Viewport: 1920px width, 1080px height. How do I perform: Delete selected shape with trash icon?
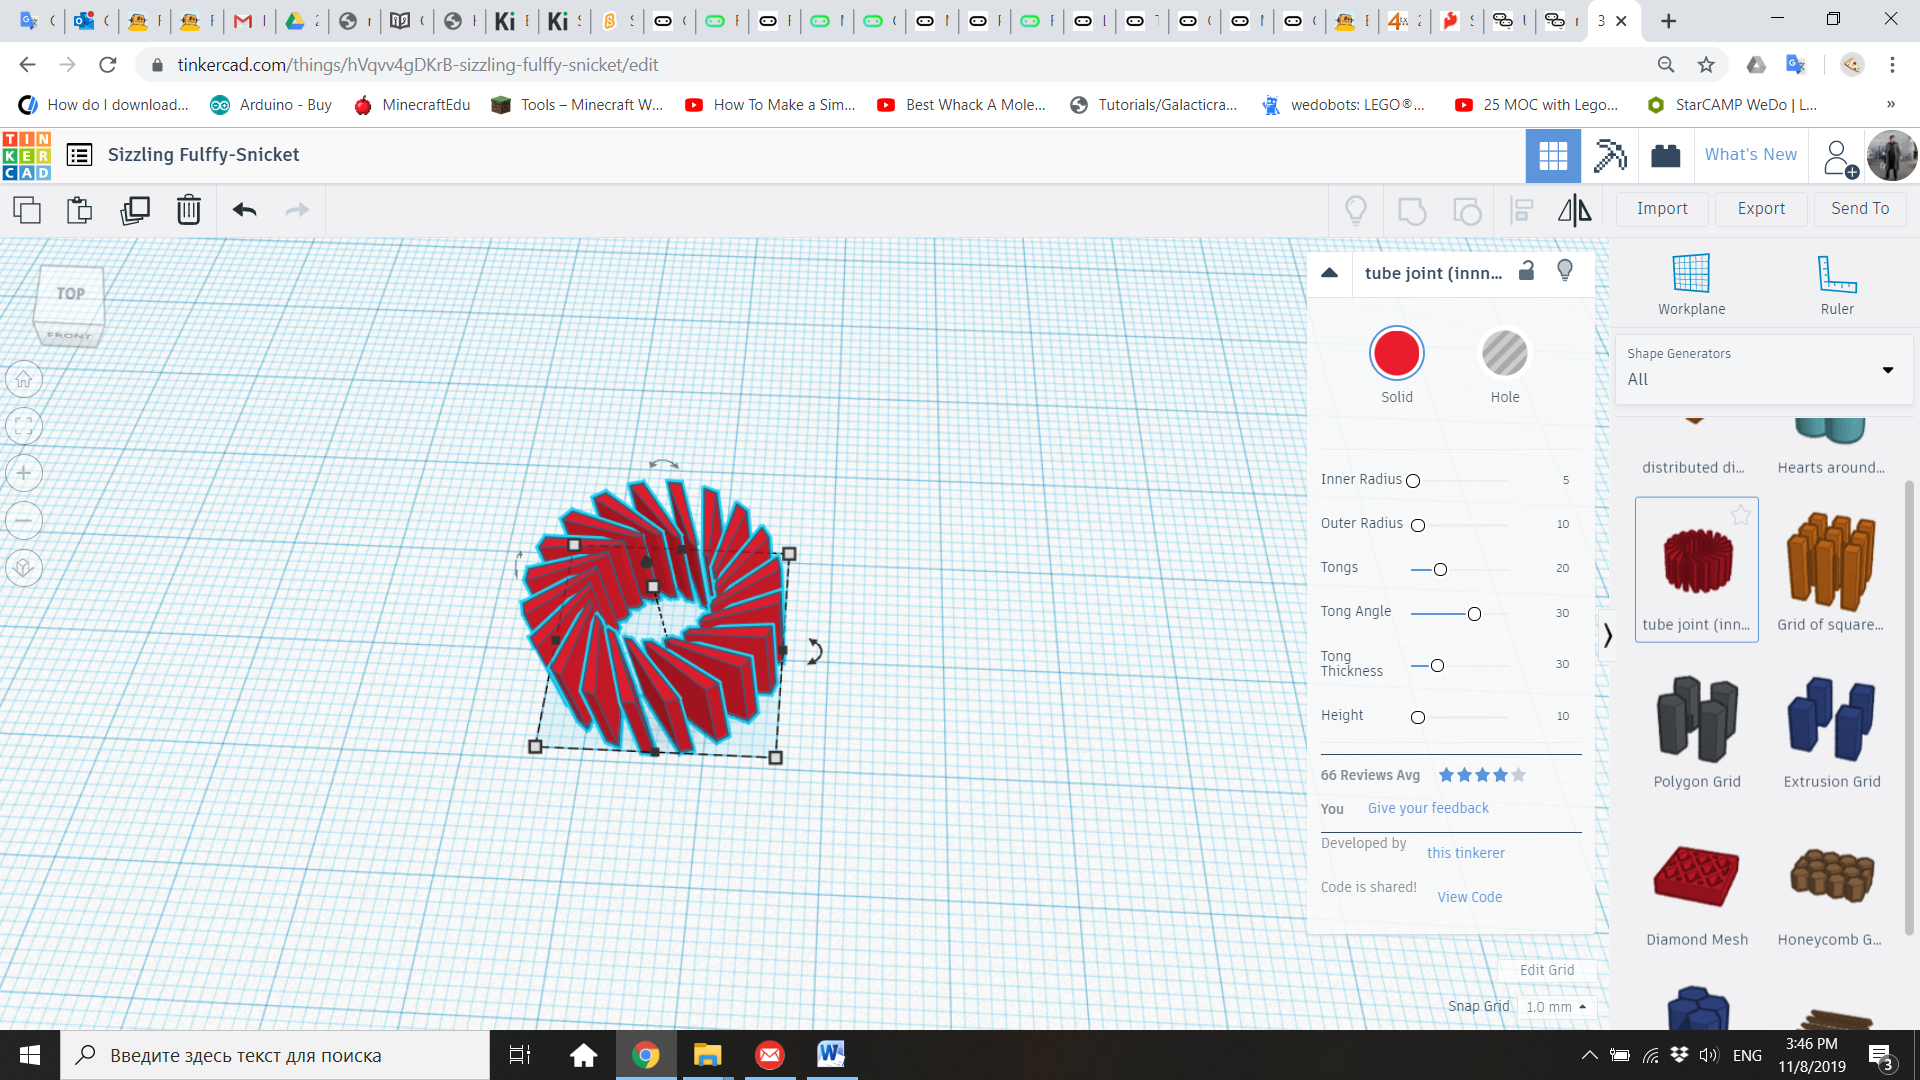[189, 210]
